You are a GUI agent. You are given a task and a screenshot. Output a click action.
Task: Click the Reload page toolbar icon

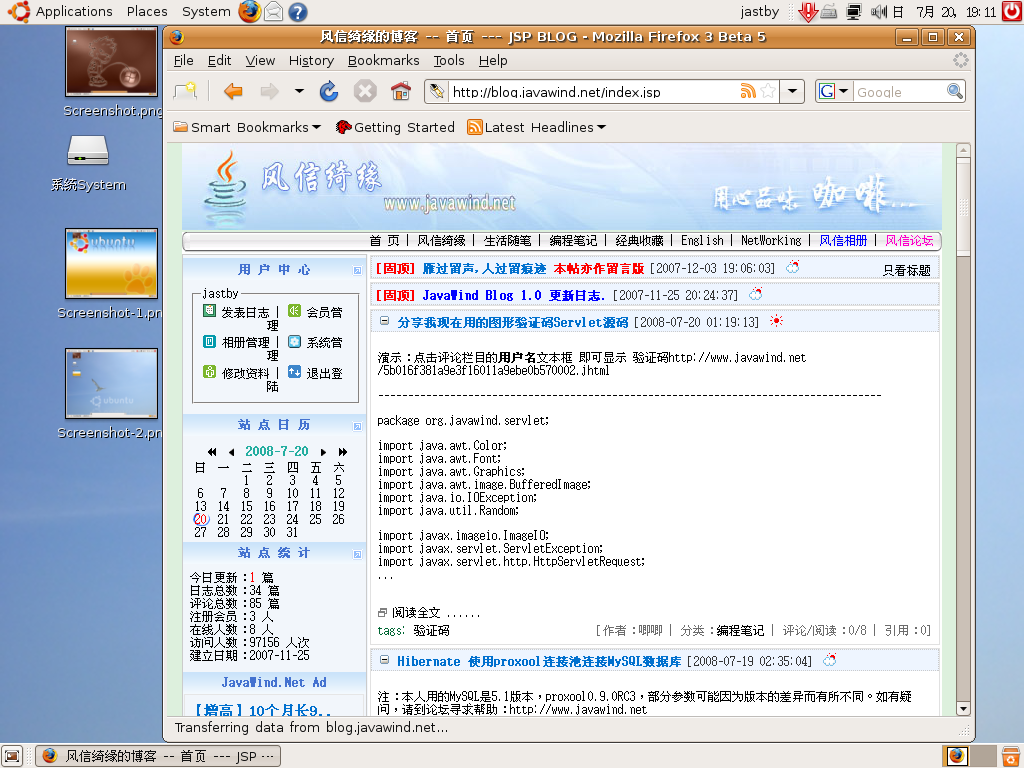329,92
